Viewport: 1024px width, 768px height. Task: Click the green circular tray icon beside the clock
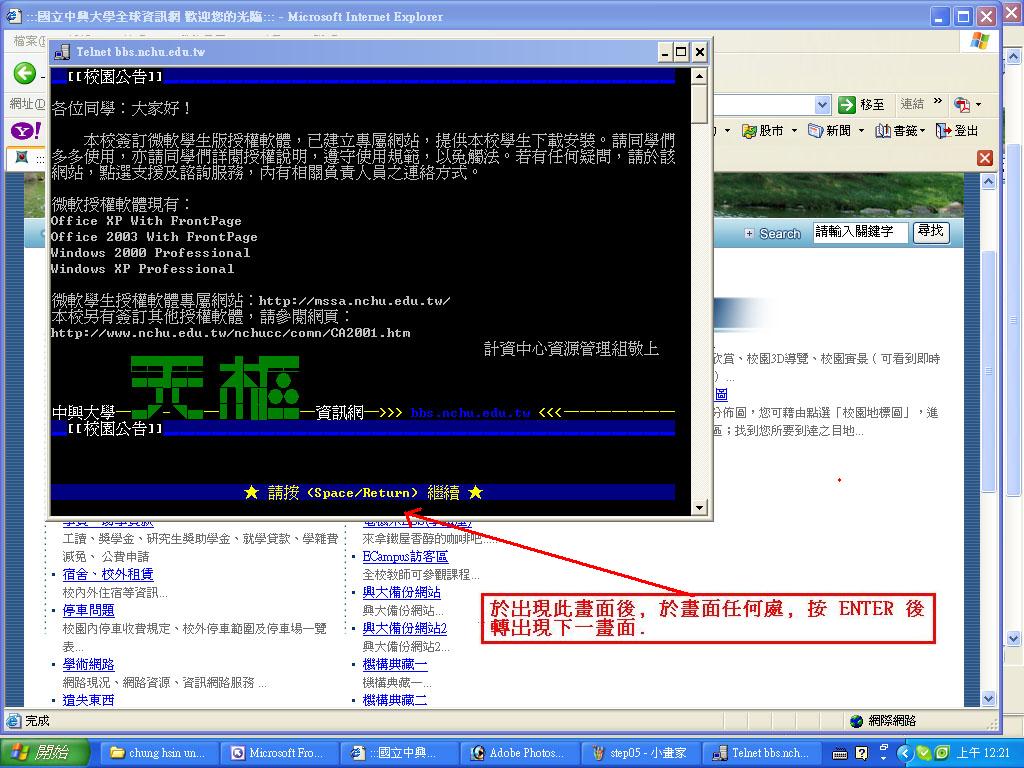point(942,754)
